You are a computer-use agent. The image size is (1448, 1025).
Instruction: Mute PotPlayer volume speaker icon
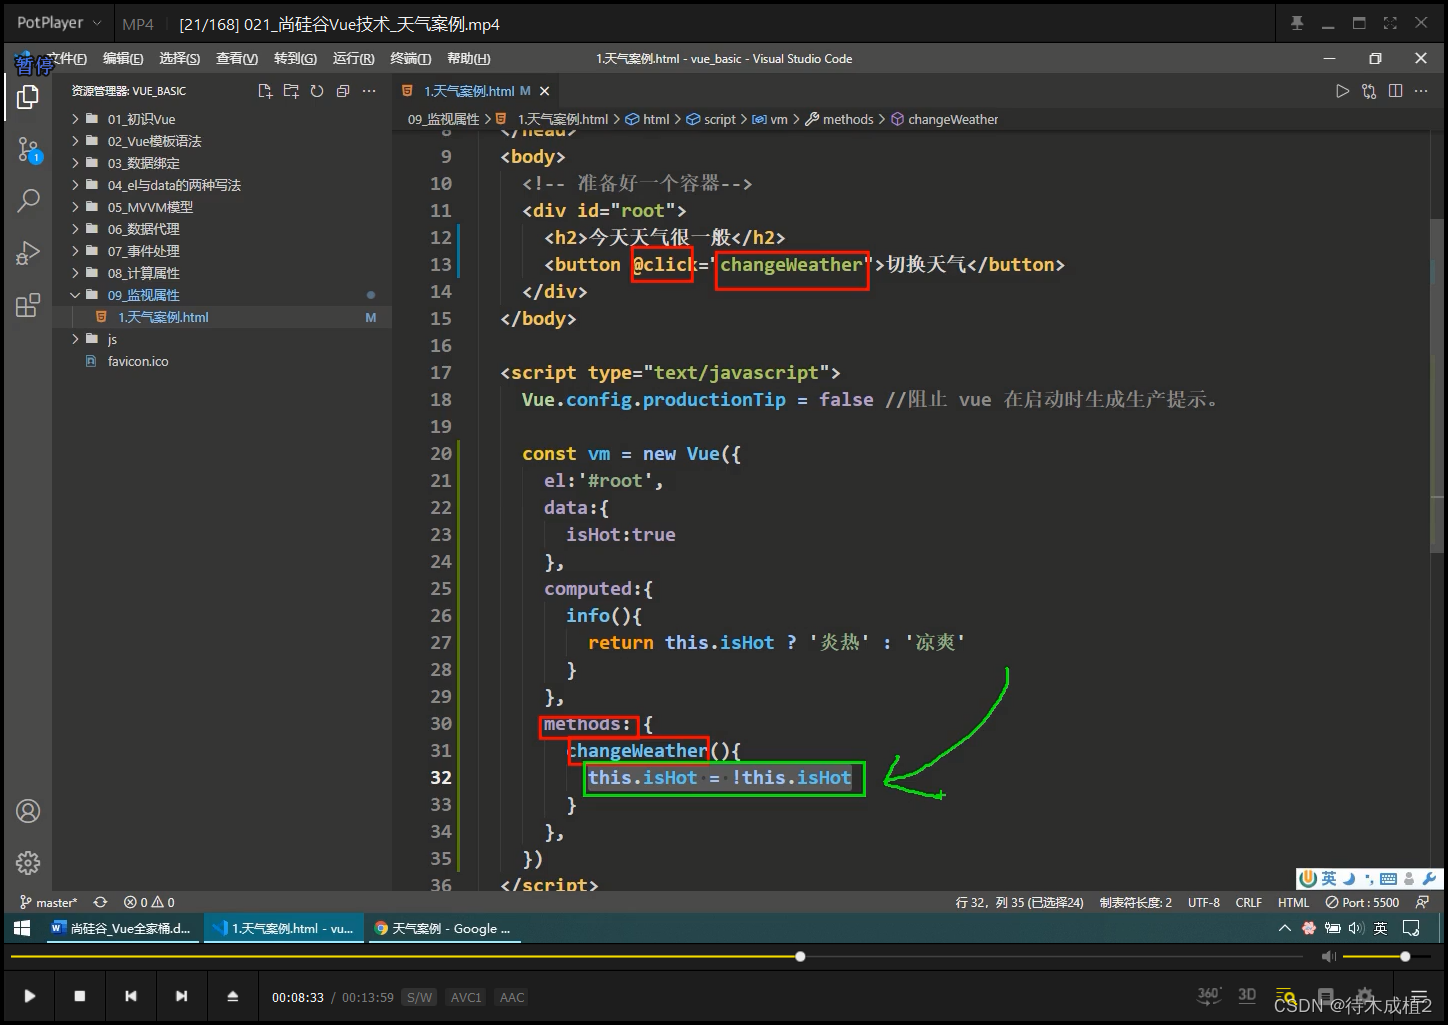point(1328,957)
